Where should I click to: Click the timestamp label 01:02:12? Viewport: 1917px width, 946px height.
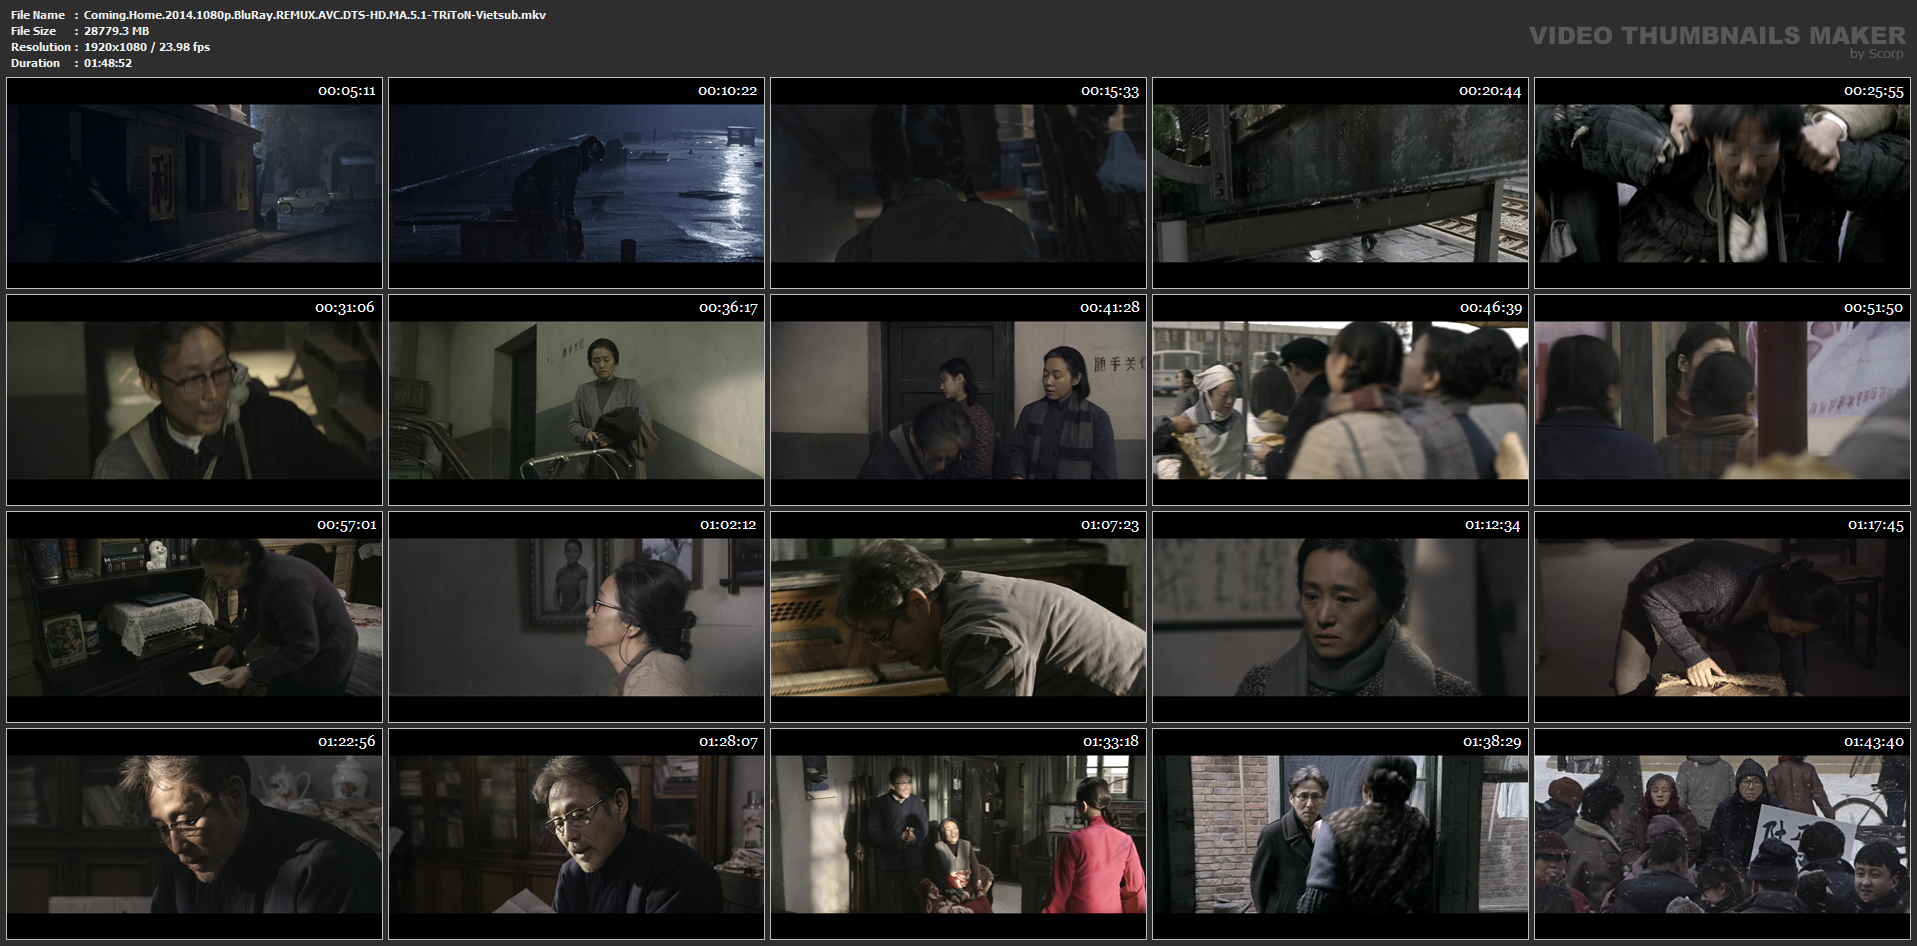(728, 525)
